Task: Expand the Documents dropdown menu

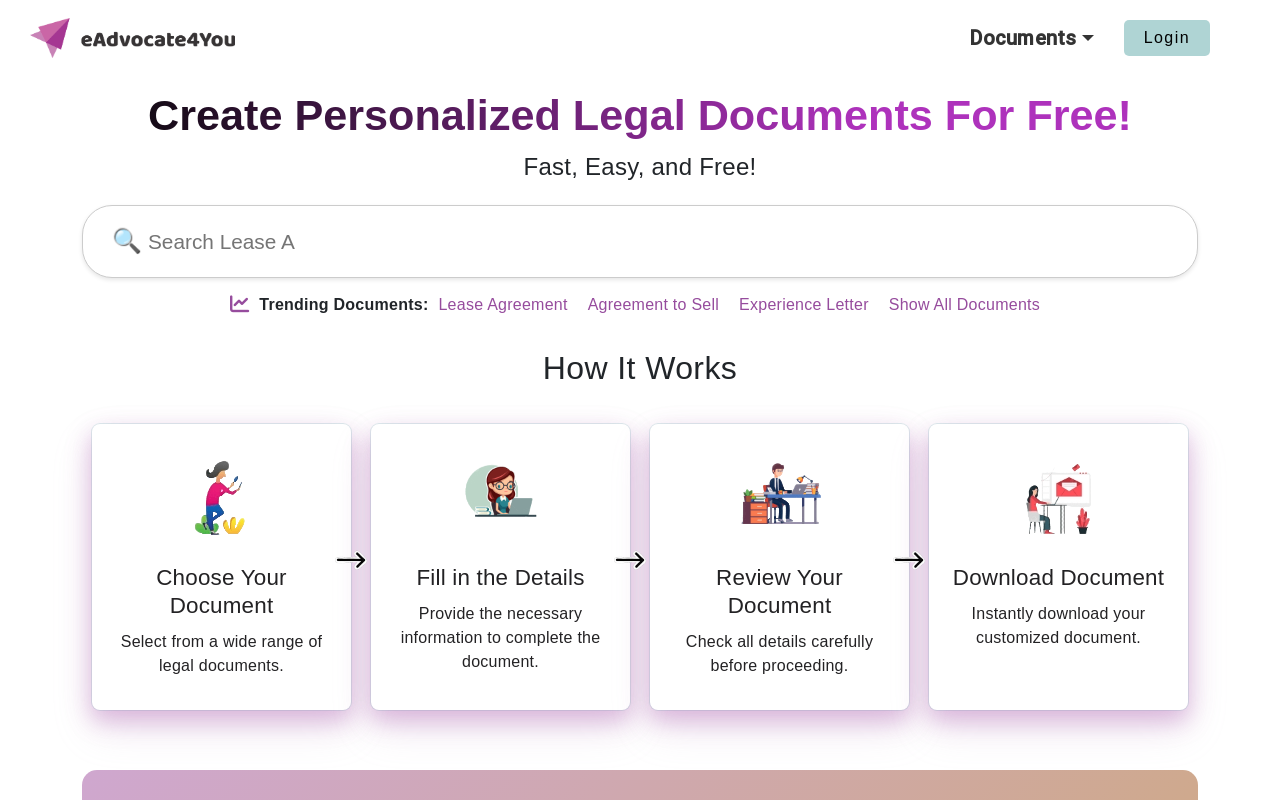Action: (x=1031, y=38)
